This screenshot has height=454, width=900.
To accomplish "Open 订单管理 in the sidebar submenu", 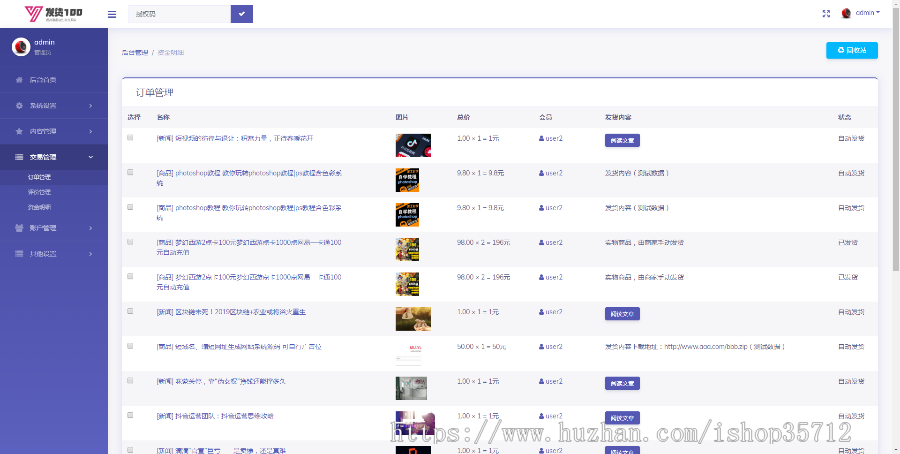I will click(40, 177).
